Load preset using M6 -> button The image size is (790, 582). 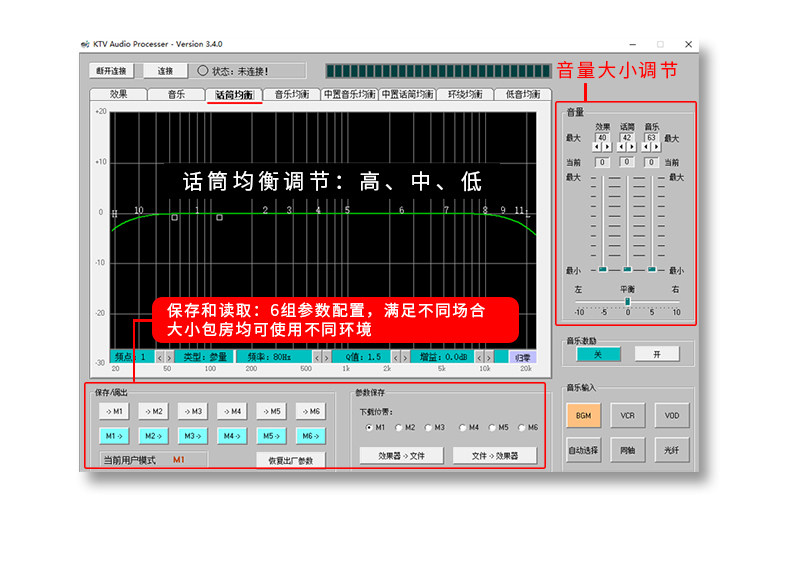(310, 436)
